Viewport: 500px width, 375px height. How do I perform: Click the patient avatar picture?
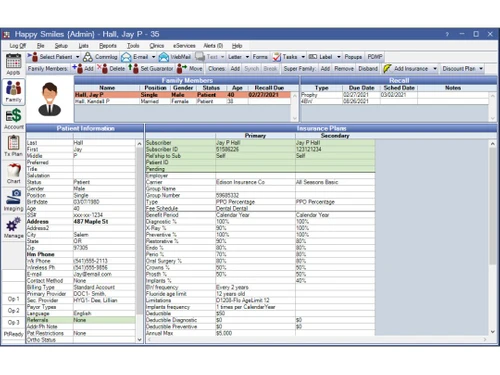point(50,99)
